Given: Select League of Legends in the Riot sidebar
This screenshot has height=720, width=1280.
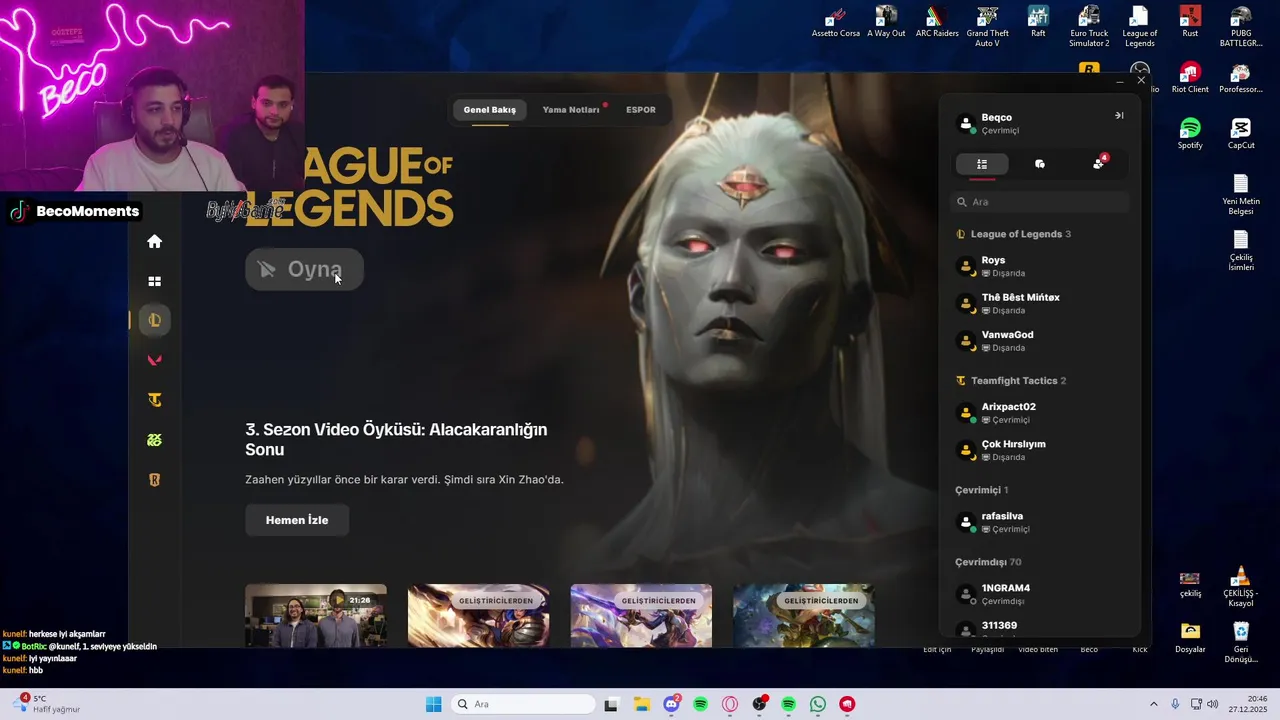Looking at the screenshot, I should click(x=154, y=320).
